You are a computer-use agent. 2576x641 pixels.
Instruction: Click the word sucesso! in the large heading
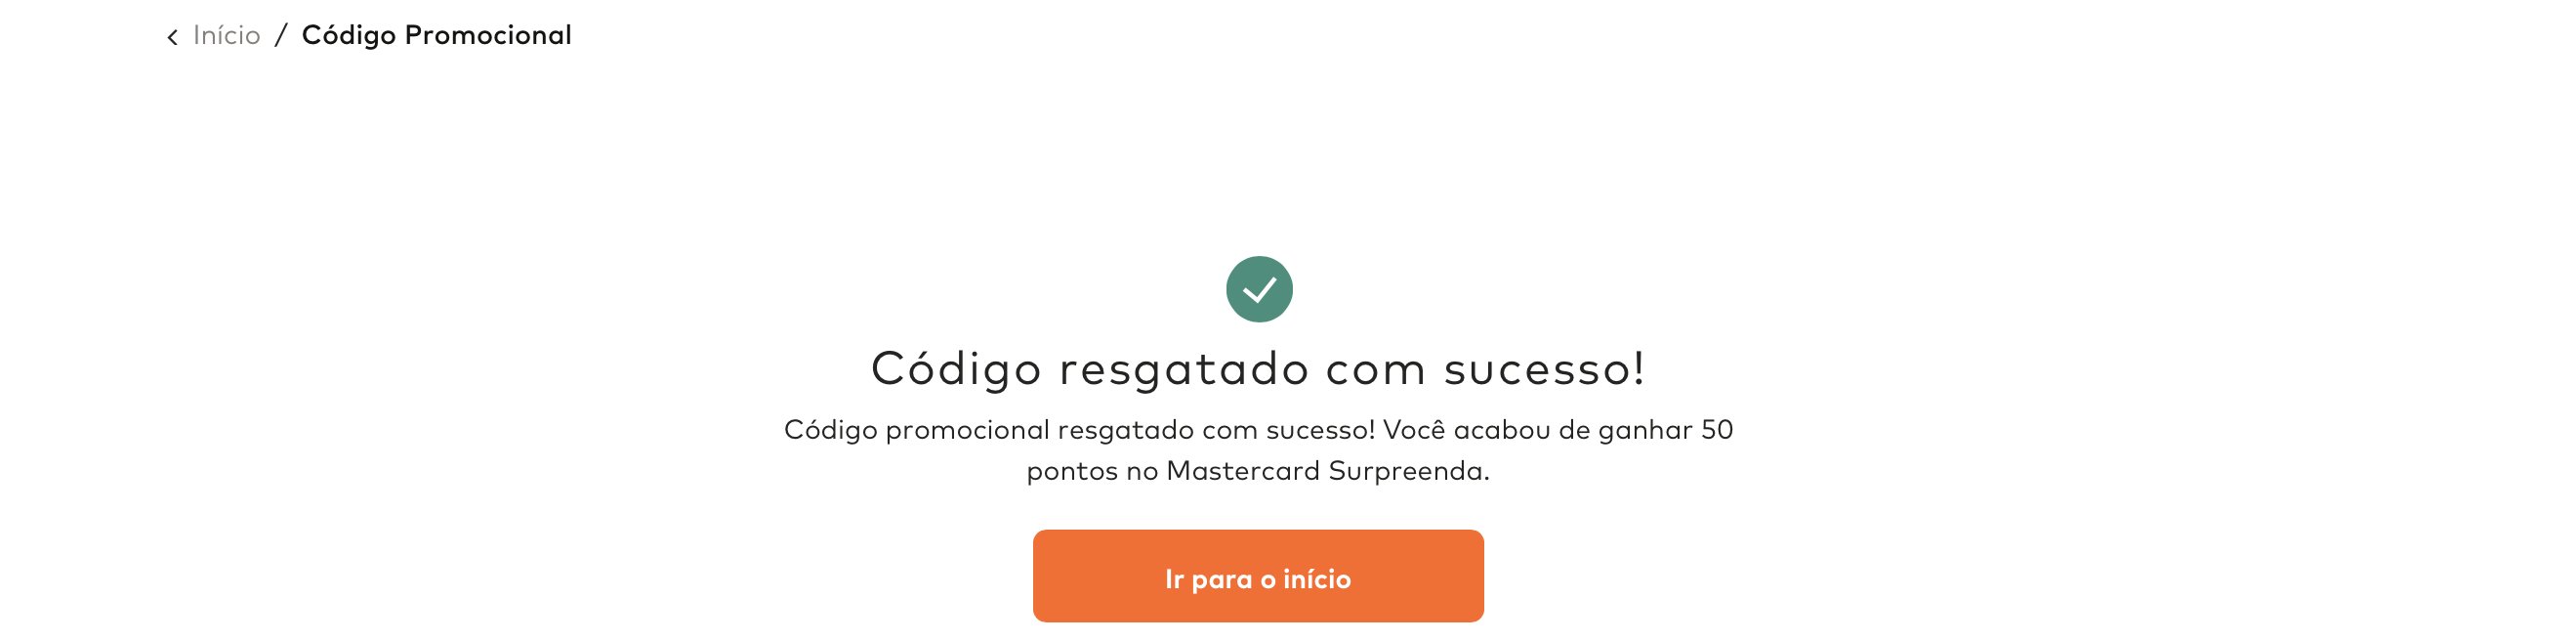[1544, 369]
